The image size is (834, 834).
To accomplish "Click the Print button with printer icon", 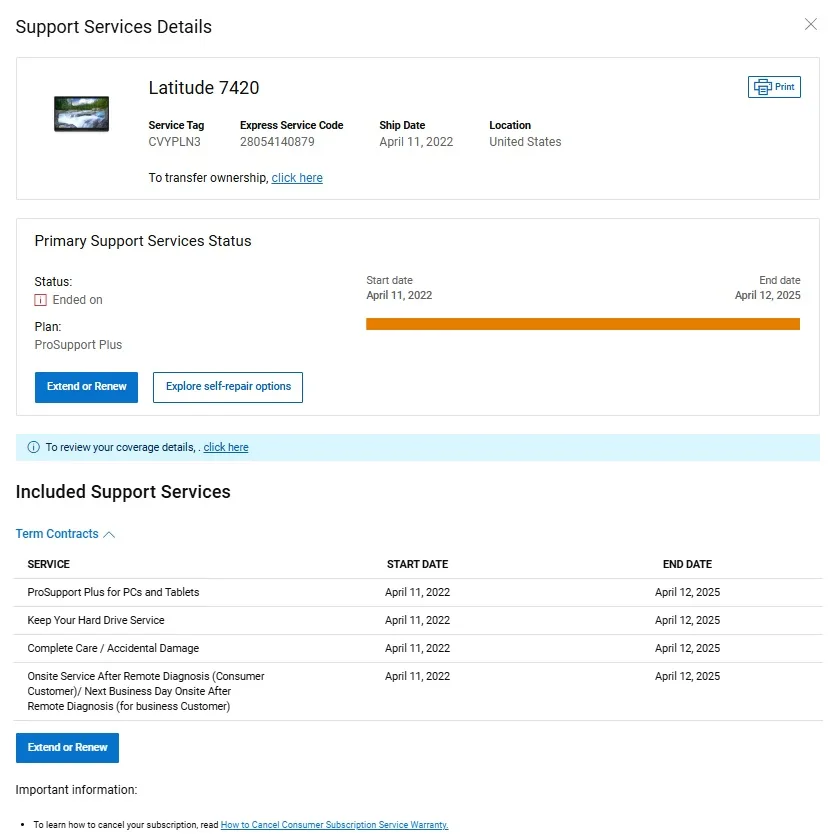I will [x=774, y=87].
